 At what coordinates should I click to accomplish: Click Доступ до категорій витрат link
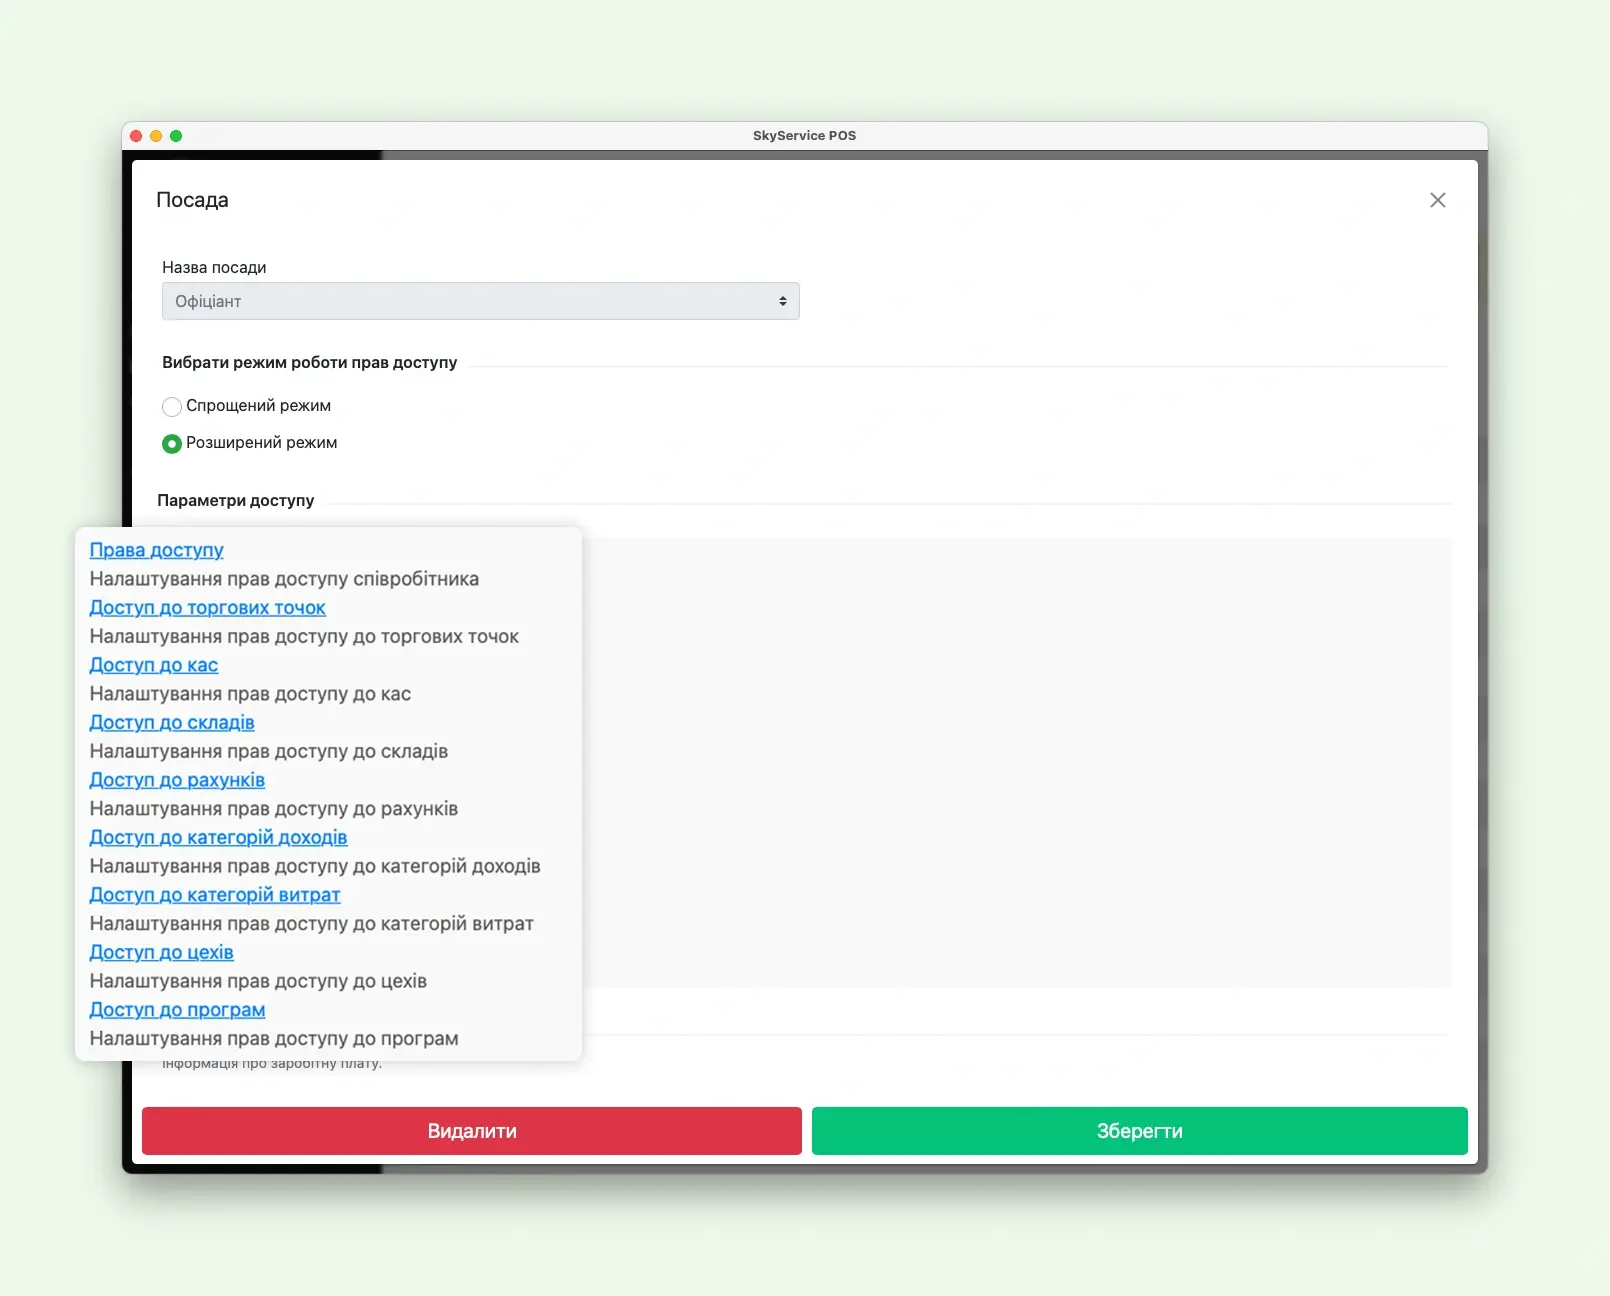pyautogui.click(x=215, y=895)
